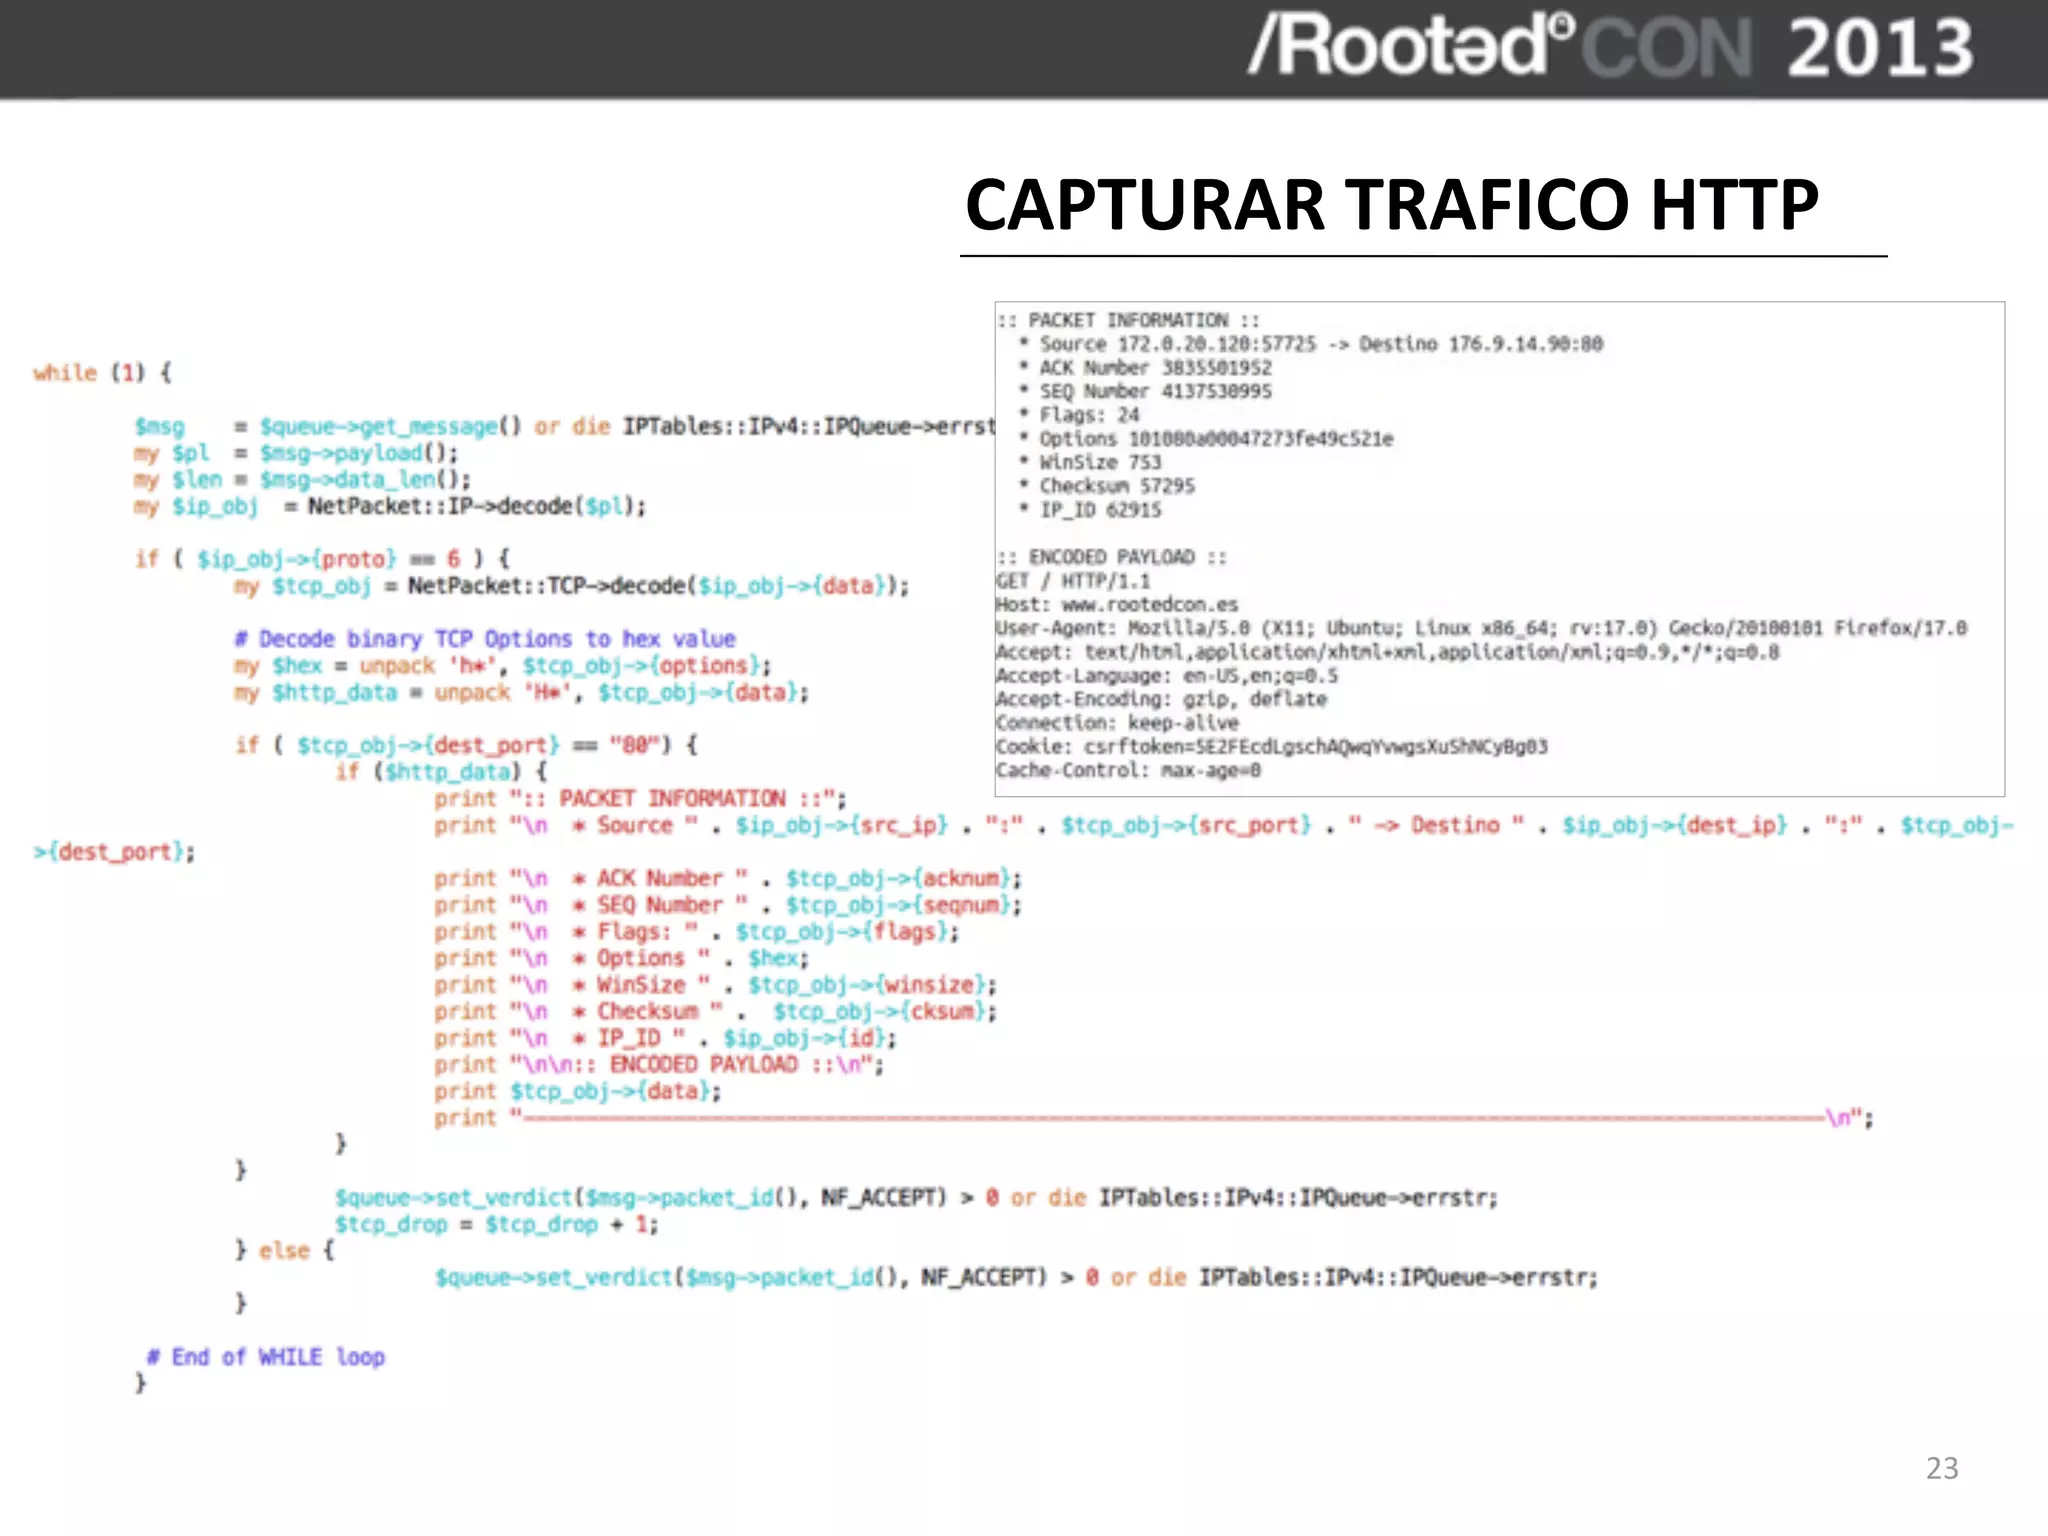
Task: Click the 'my $http_data = unpack' line
Action: [521, 693]
